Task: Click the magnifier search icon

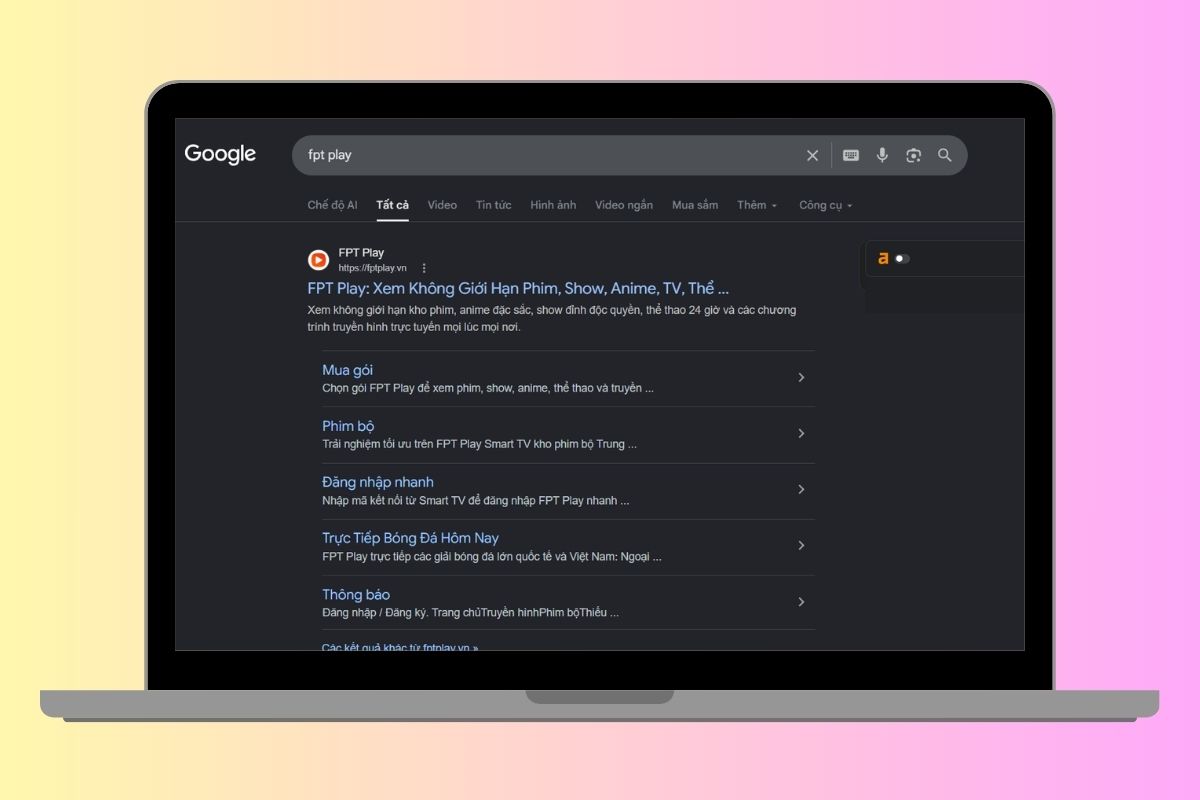Action: tap(944, 155)
